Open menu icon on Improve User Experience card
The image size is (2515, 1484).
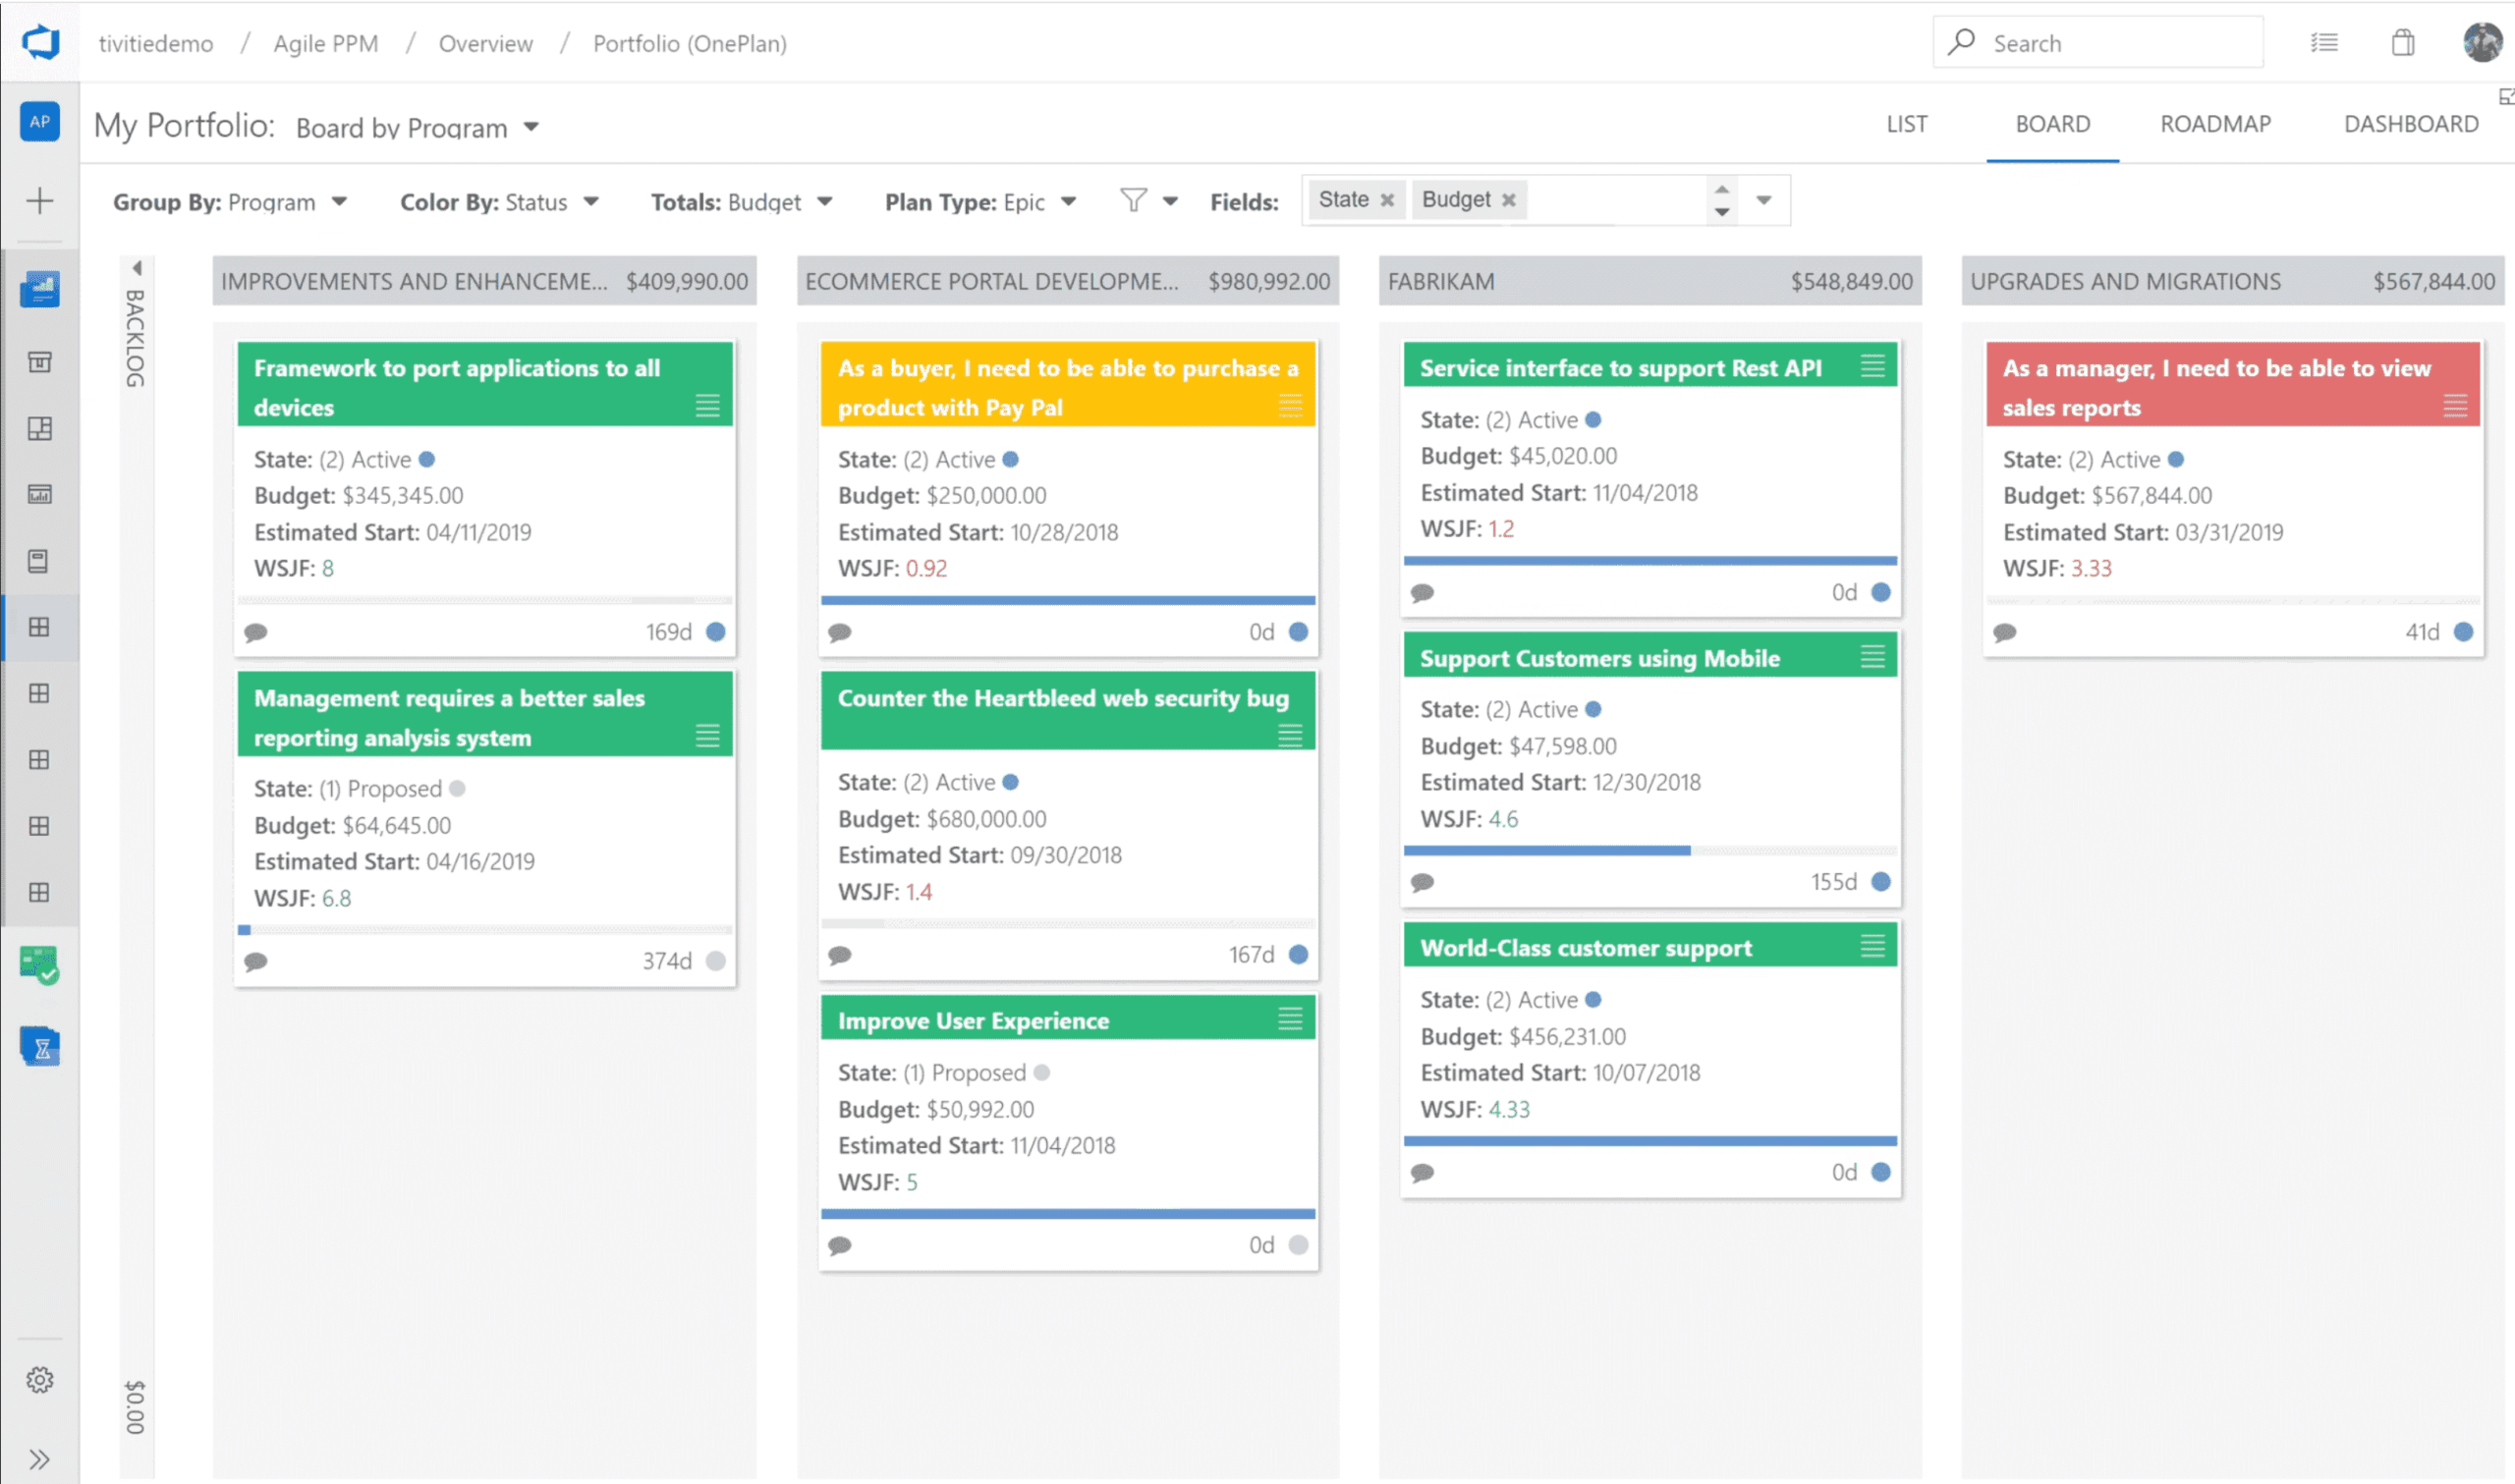[1290, 1019]
